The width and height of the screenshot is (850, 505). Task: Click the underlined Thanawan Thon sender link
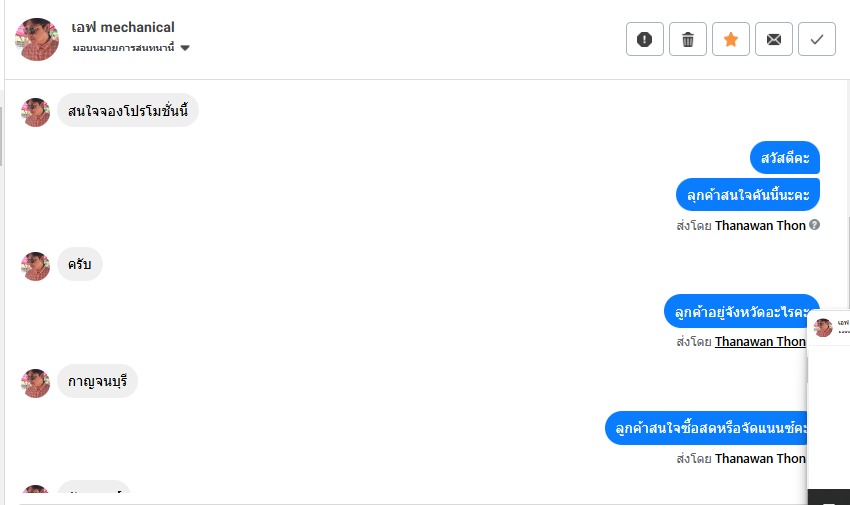coord(760,342)
